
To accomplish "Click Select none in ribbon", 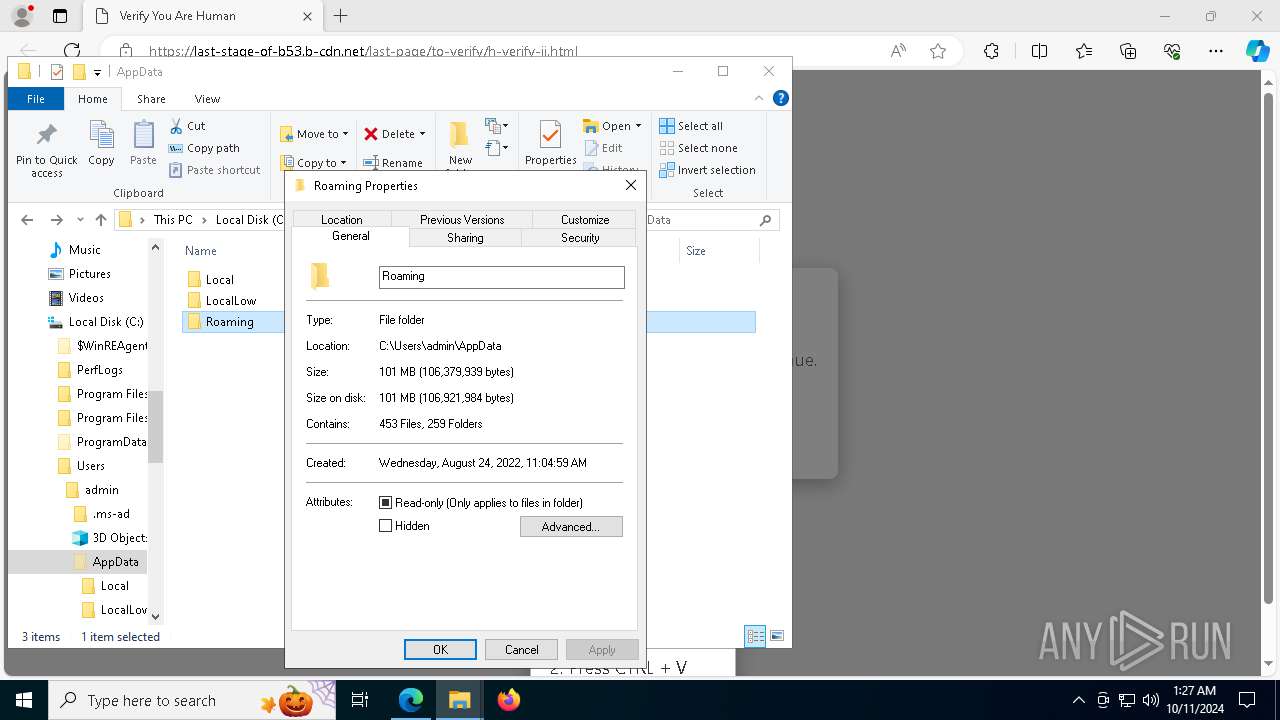I will pyautogui.click(x=698, y=148).
